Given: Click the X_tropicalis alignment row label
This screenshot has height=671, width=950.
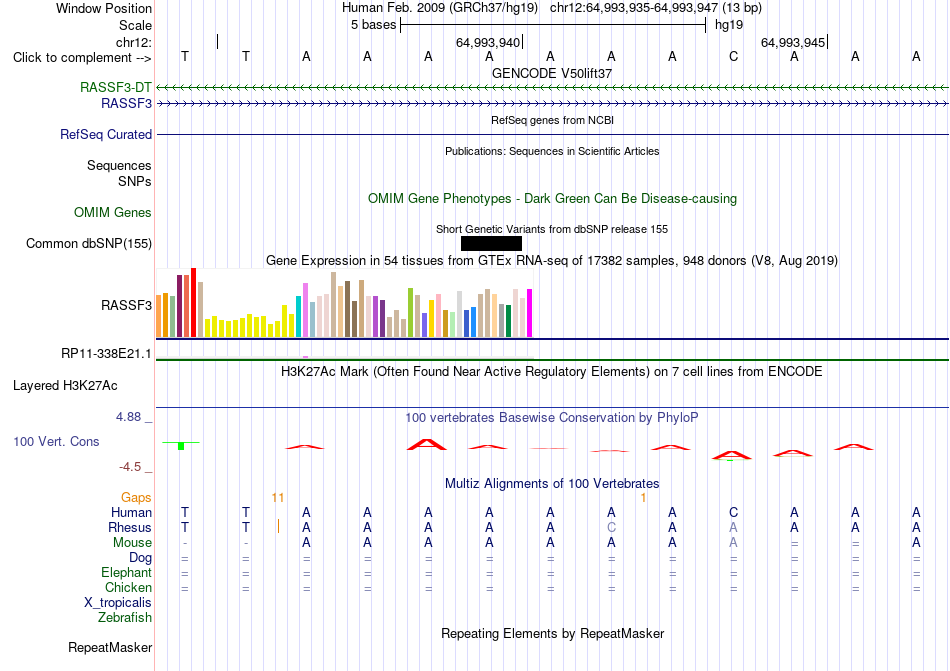Looking at the screenshot, I should (x=118, y=603).
